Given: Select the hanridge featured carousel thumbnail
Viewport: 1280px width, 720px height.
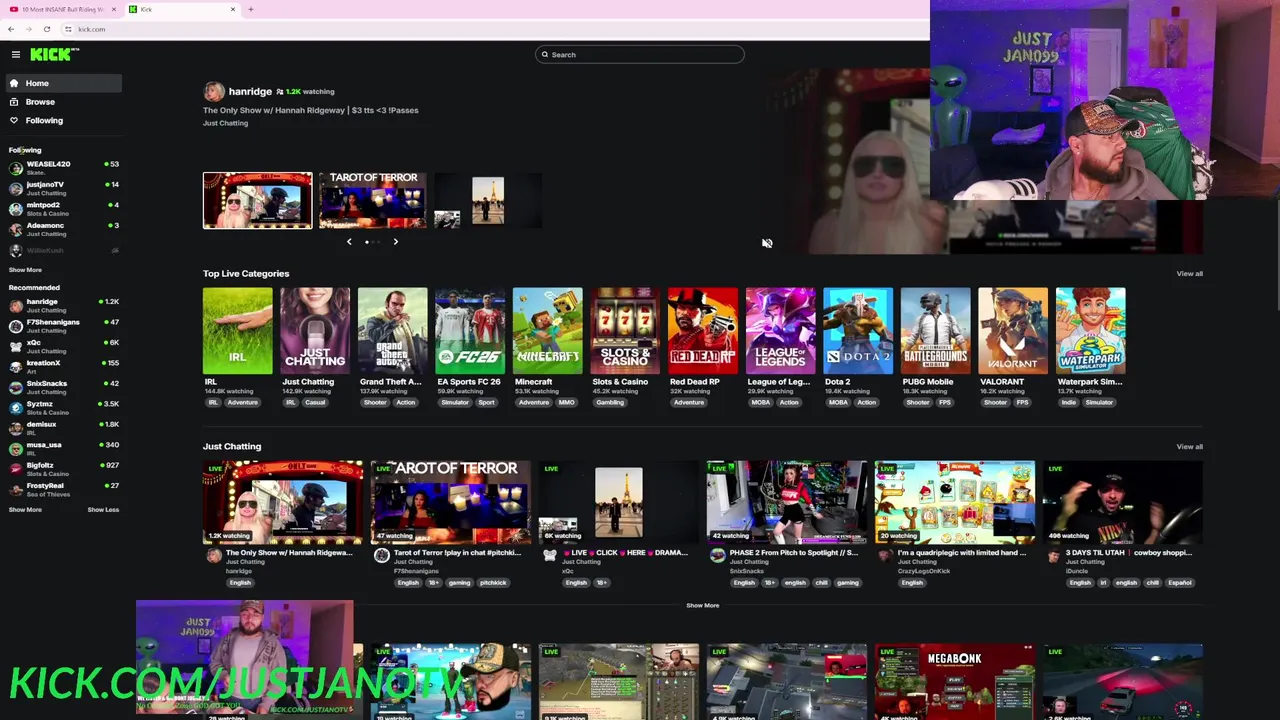Looking at the screenshot, I should tap(258, 200).
